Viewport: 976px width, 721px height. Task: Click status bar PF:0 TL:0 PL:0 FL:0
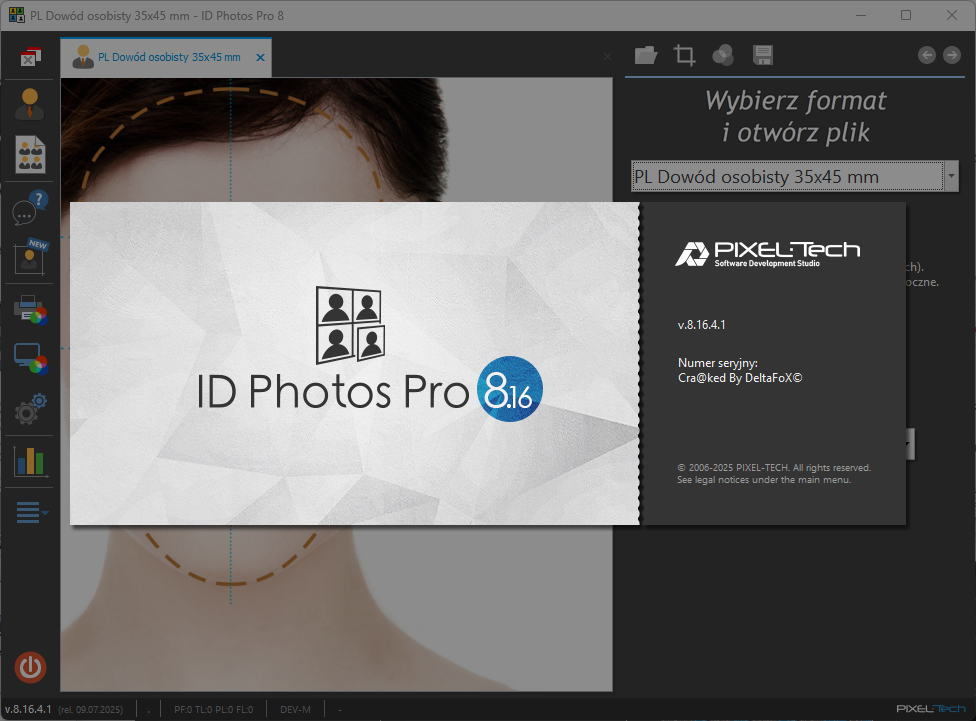(214, 710)
